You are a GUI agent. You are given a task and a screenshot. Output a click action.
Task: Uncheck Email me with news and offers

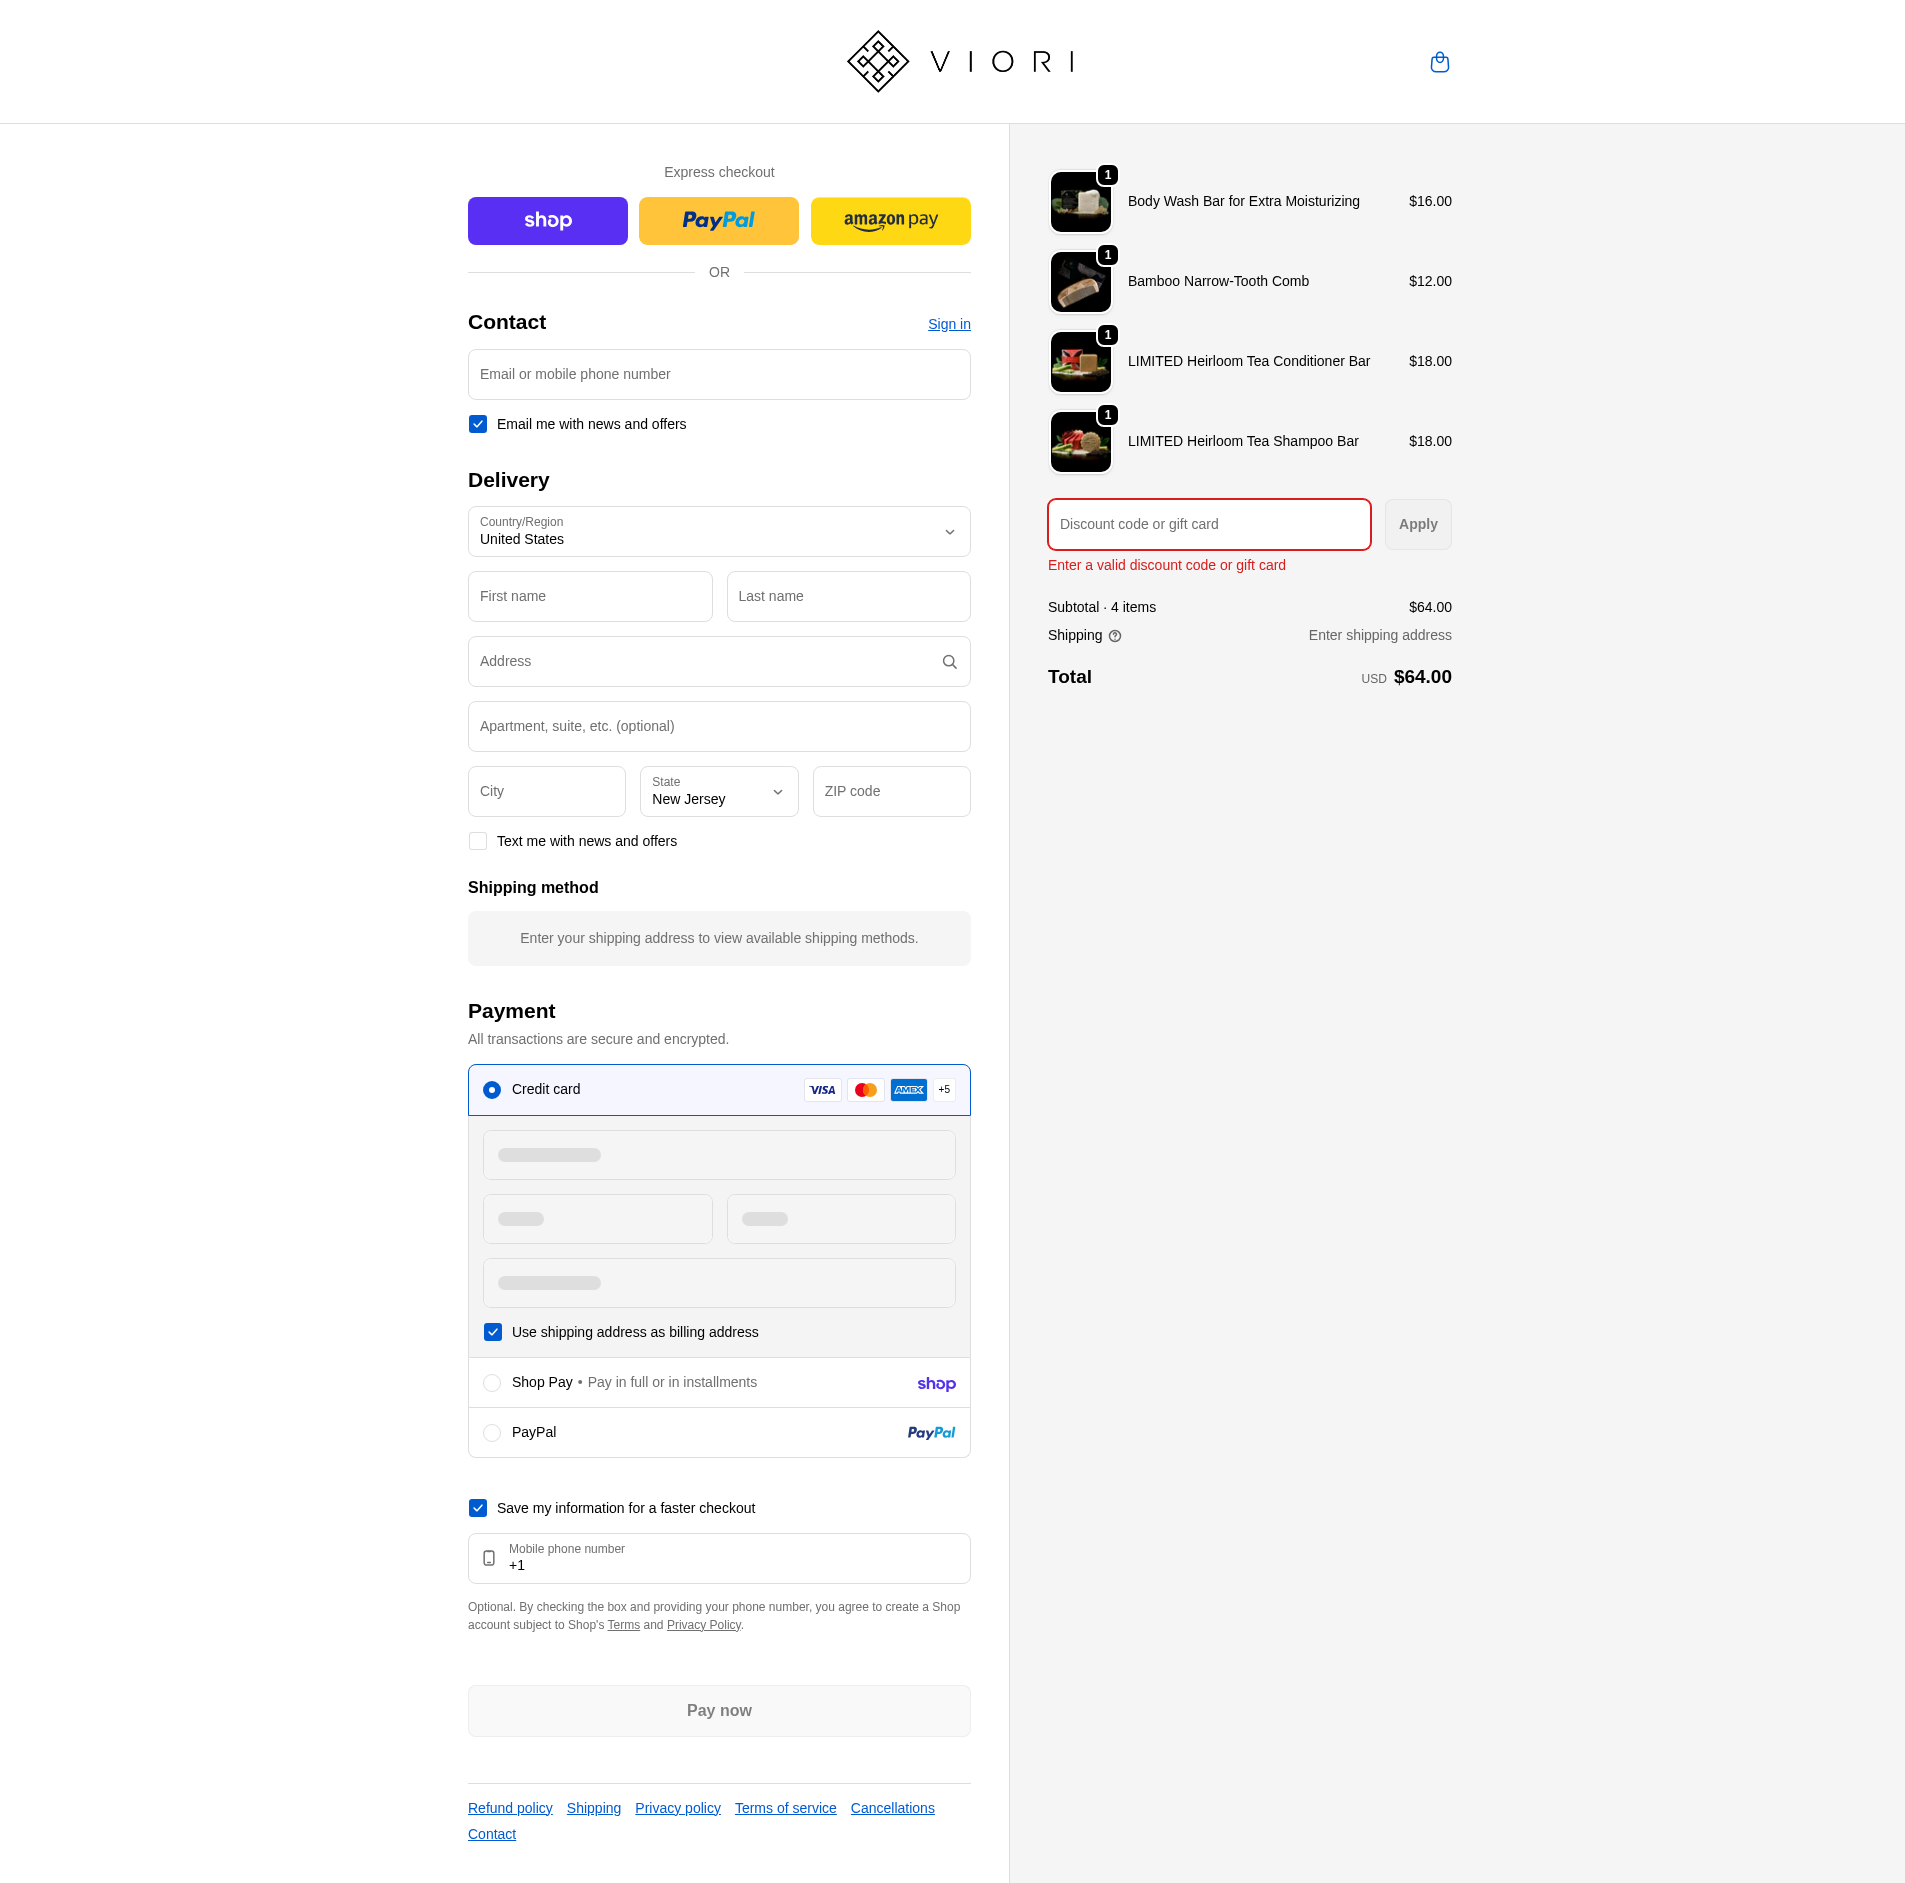point(478,424)
